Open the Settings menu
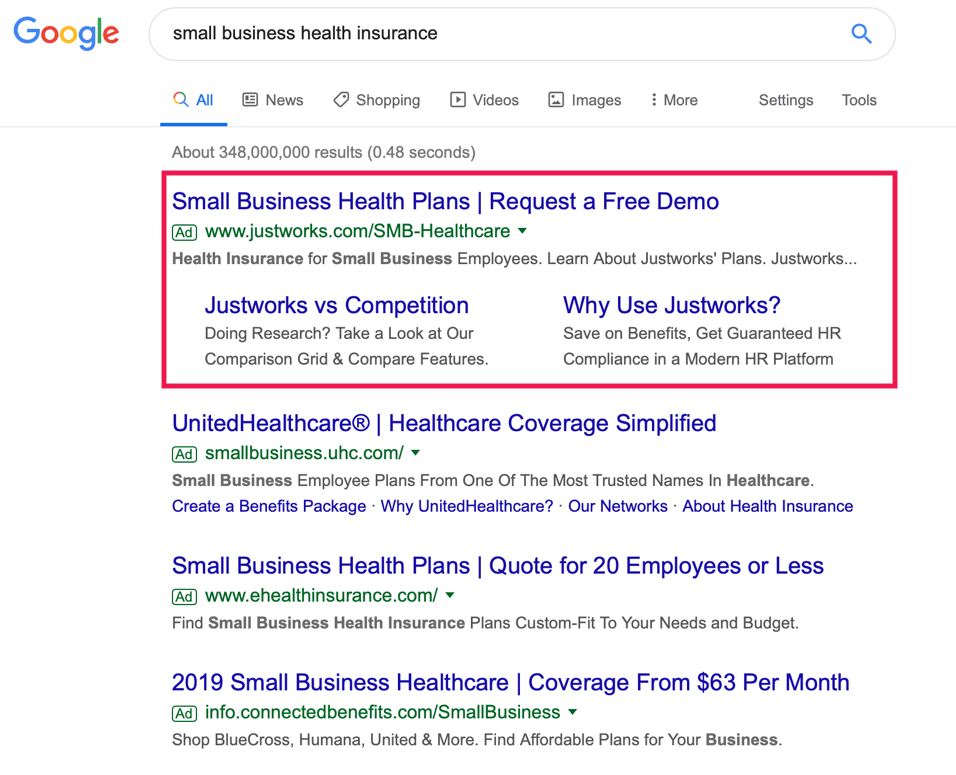Image resolution: width=956 pixels, height=775 pixels. (x=785, y=100)
